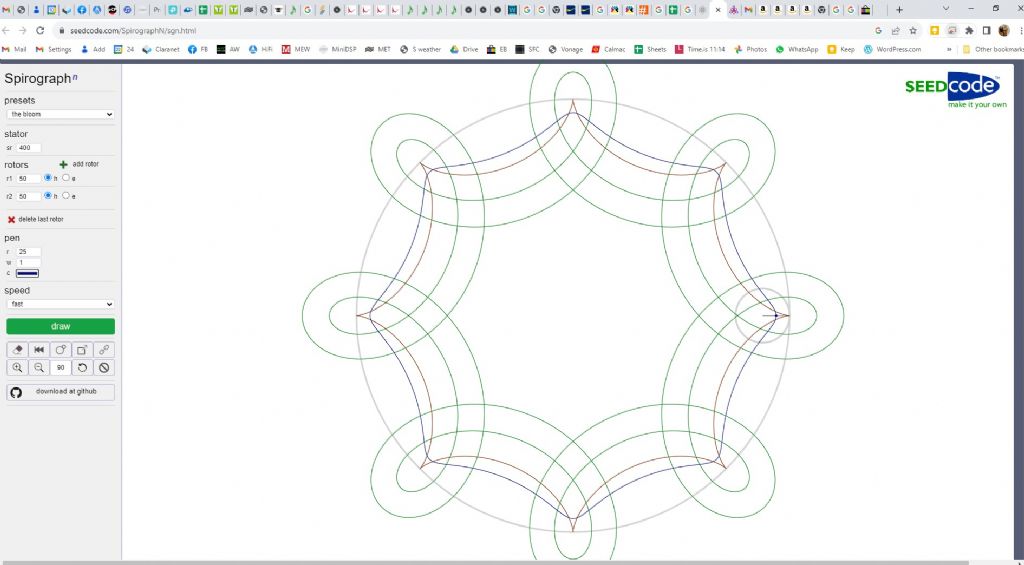The image size is (1024, 565).
Task: Click the reset rotation arrow icon
Action: [82, 368]
